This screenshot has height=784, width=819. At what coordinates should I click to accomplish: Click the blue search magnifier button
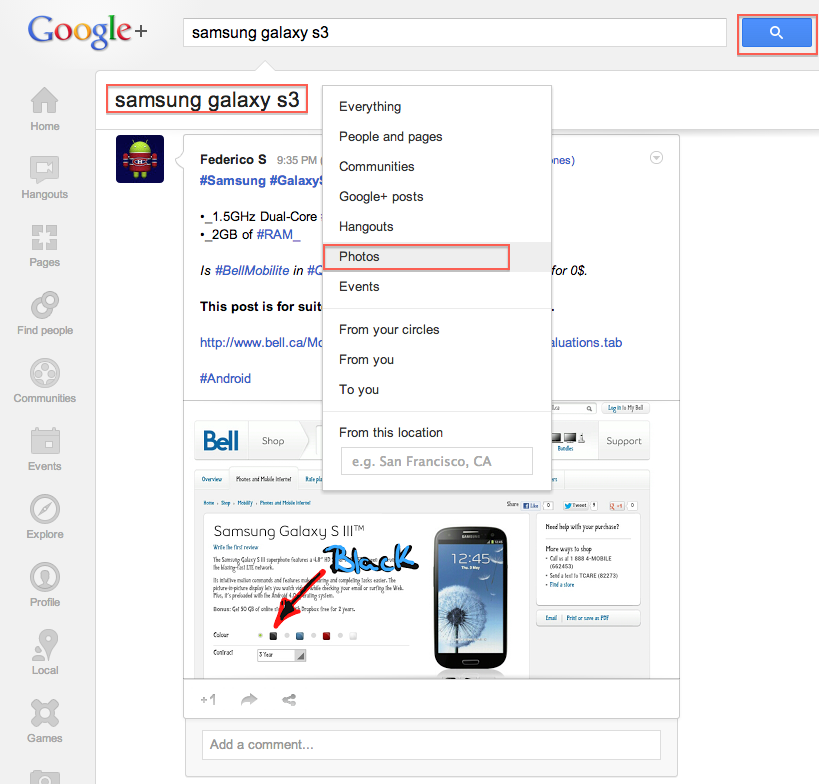tap(776, 33)
